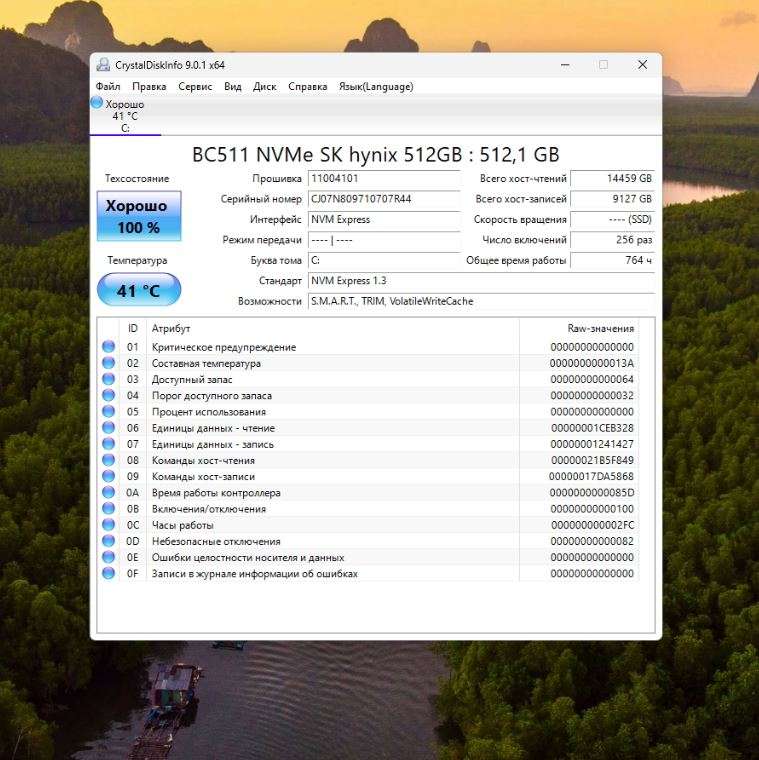Viewport: 759px width, 760px height.
Task: Click the status orb beside Процент использования
Action: pos(108,412)
